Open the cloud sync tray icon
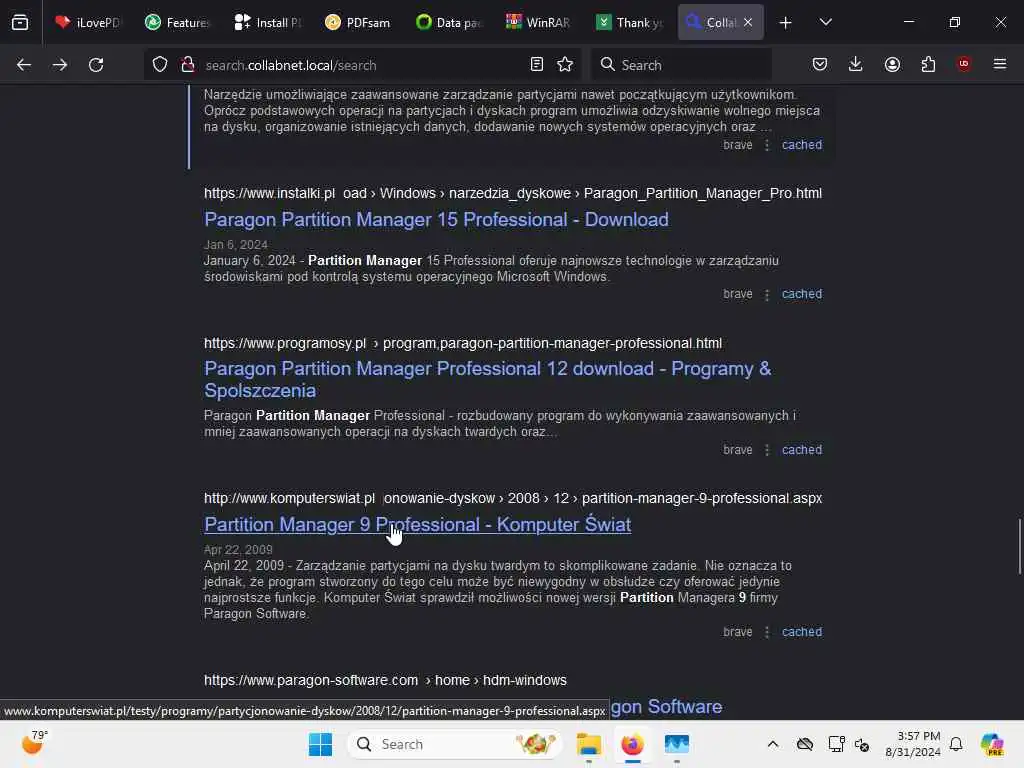 pos(805,744)
